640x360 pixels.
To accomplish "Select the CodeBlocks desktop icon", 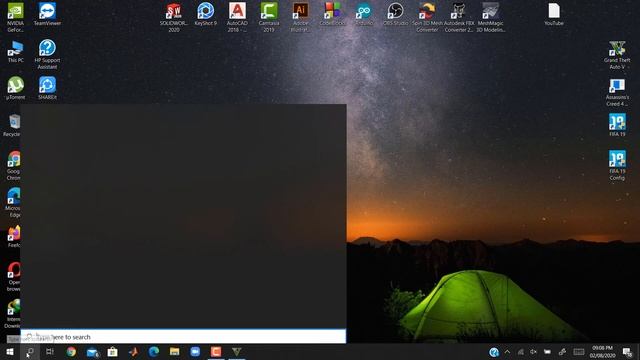I will tap(332, 14).
